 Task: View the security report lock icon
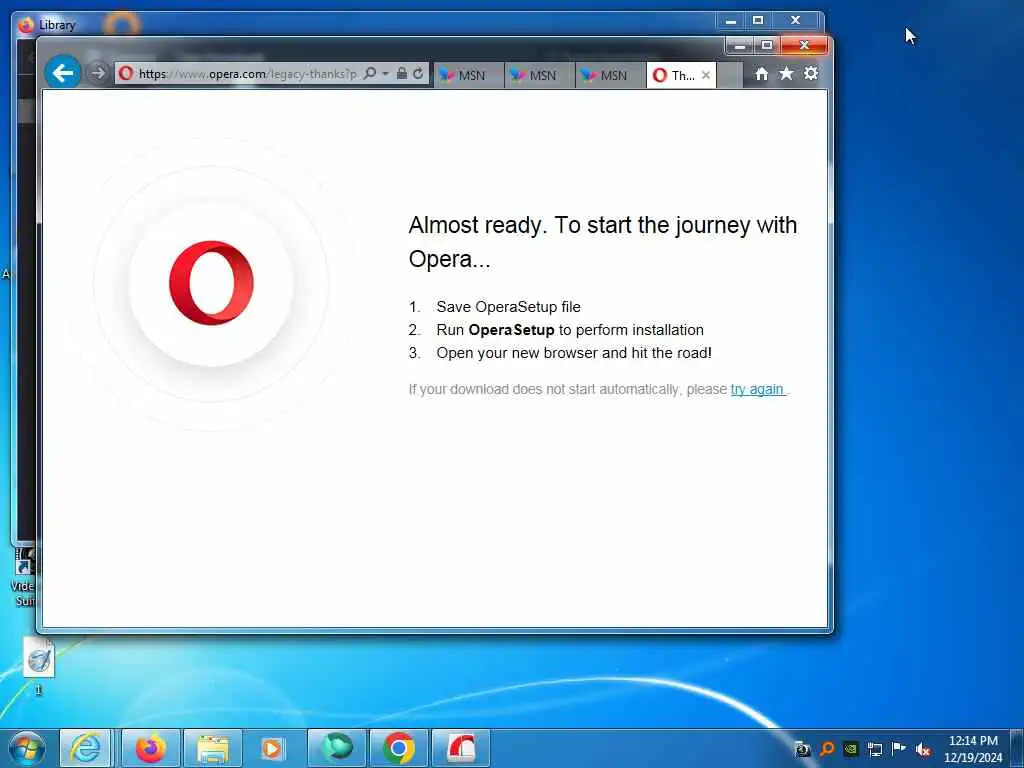coord(402,73)
